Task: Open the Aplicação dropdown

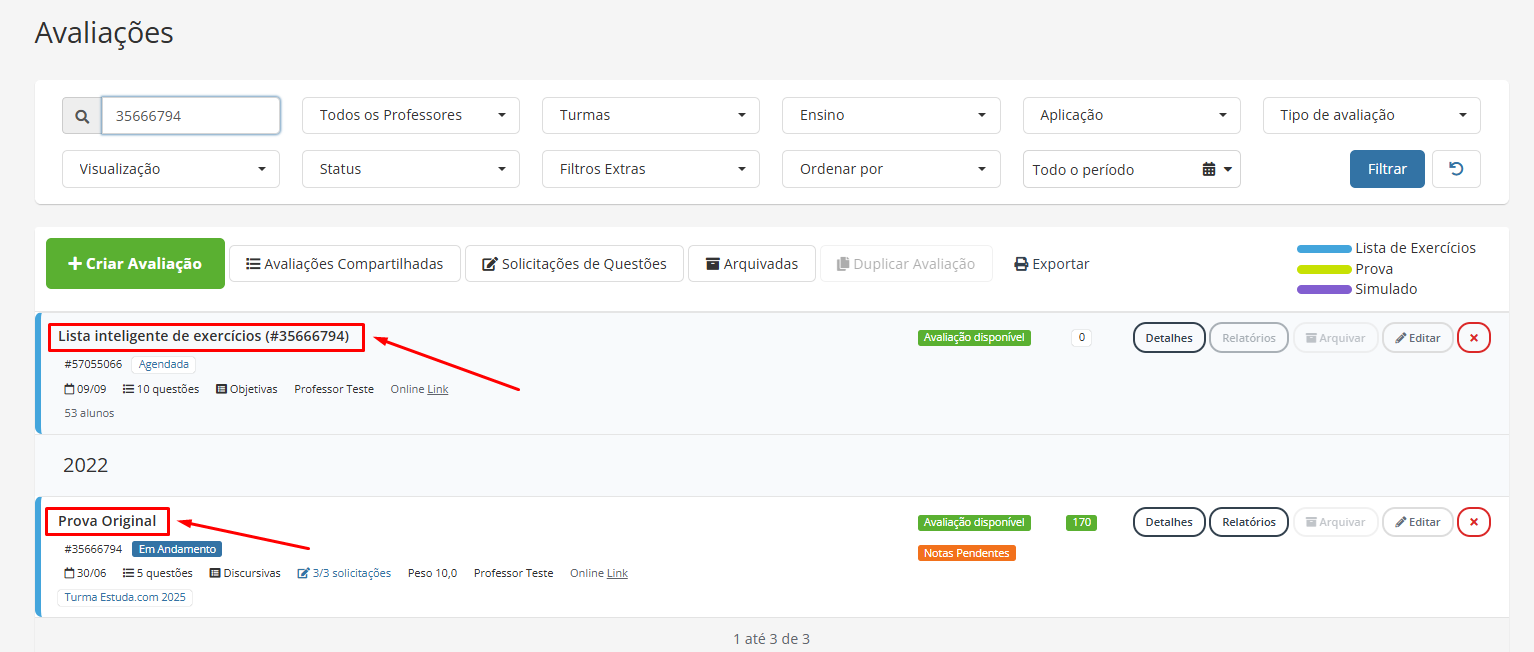Action: [1132, 116]
